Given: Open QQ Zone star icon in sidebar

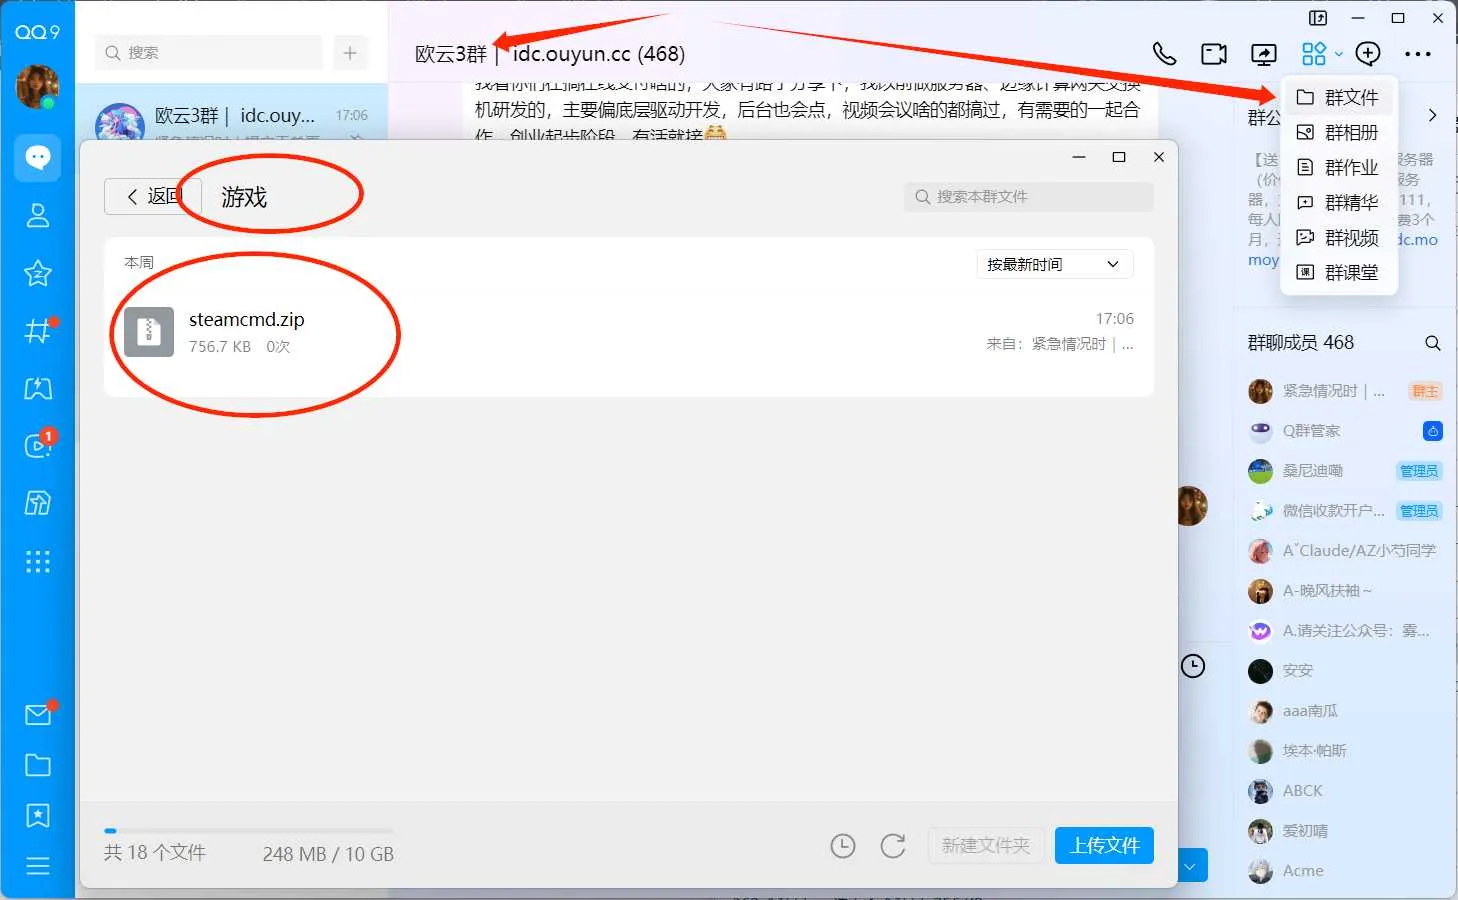Looking at the screenshot, I should [x=38, y=272].
